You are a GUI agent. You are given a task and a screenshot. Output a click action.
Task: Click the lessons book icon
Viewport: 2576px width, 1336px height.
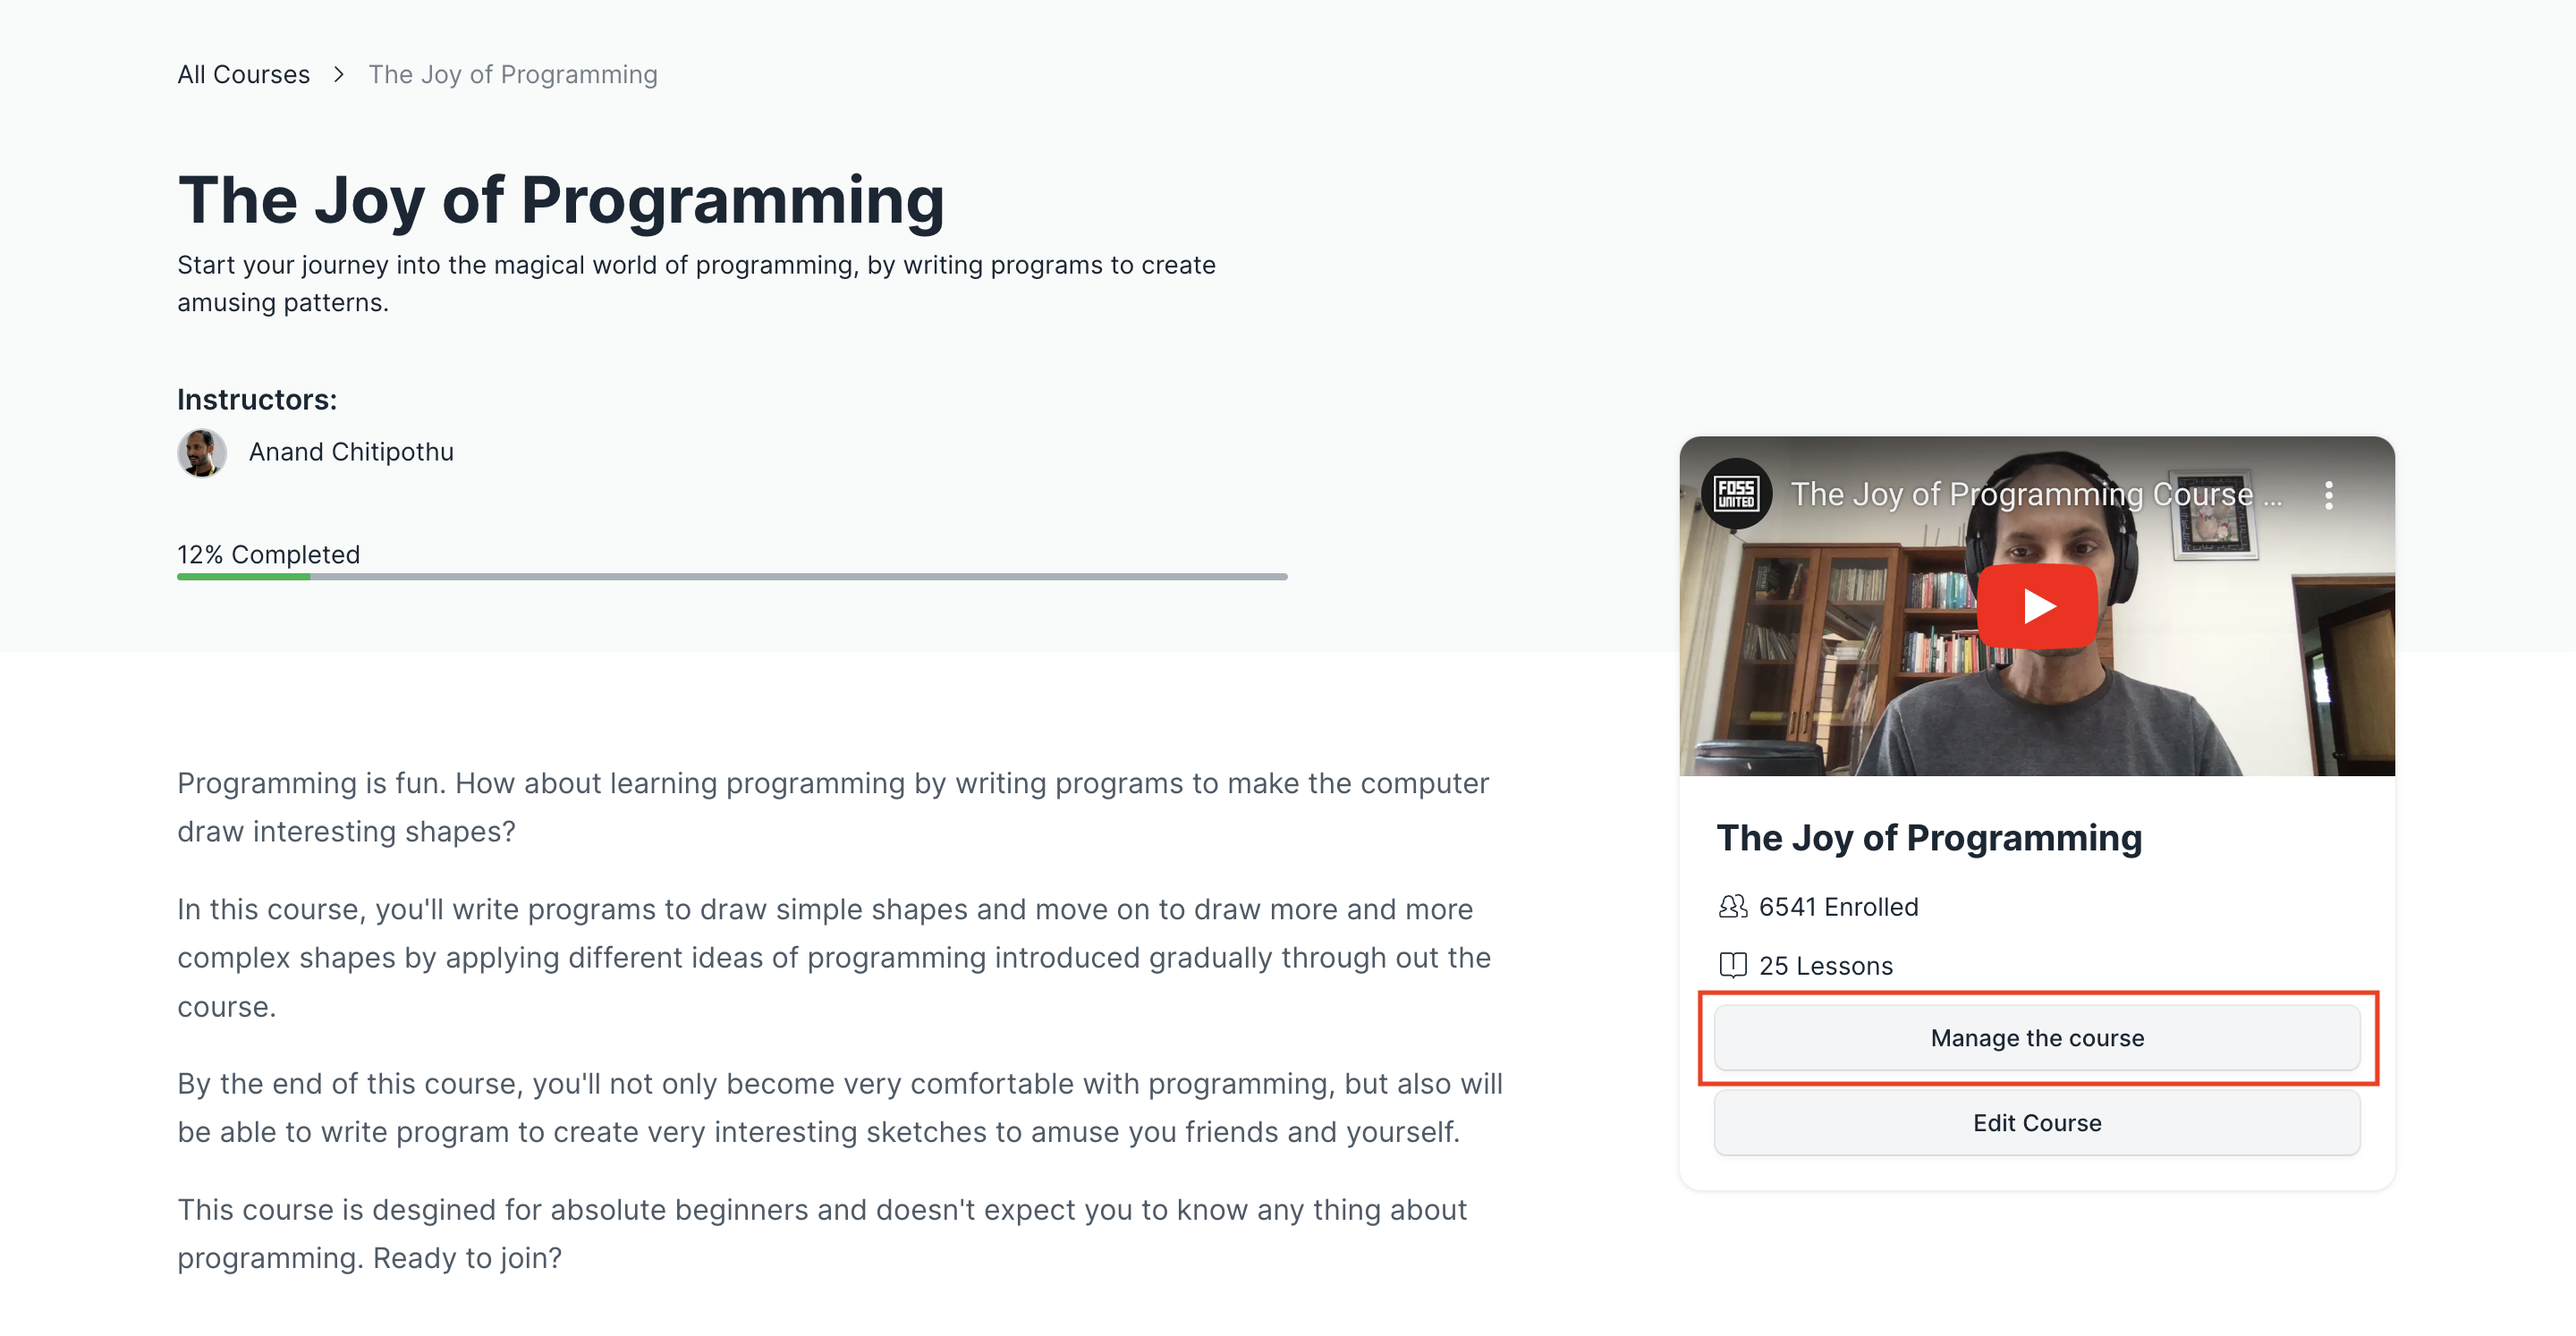[1732, 966]
